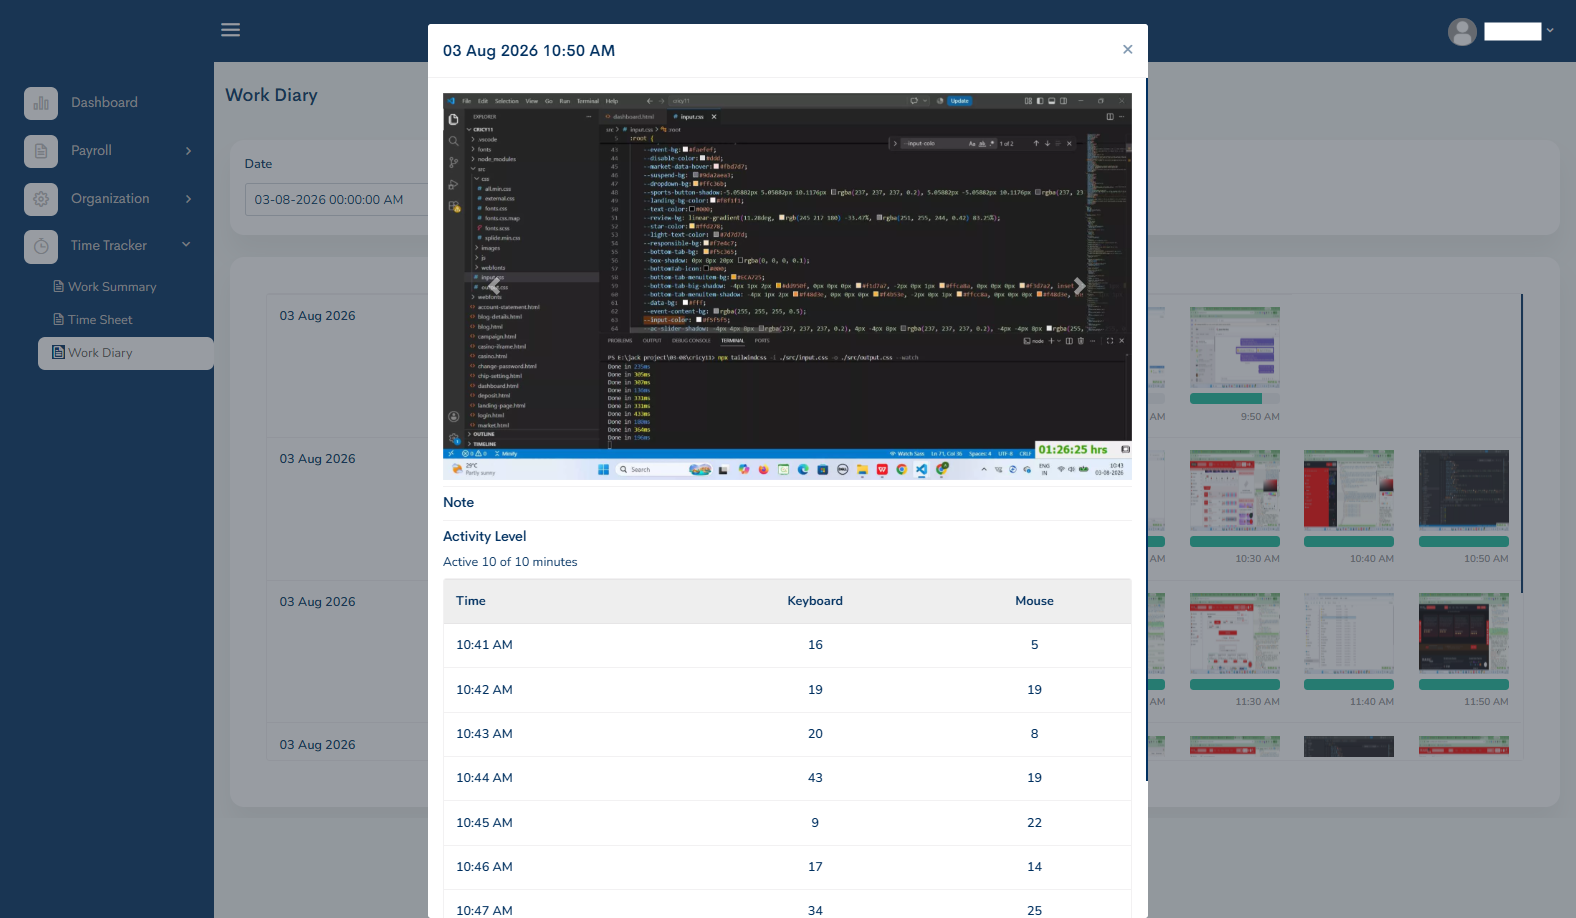Click the activity bar above 9:50 AM
1576x918 pixels.
click(1234, 399)
